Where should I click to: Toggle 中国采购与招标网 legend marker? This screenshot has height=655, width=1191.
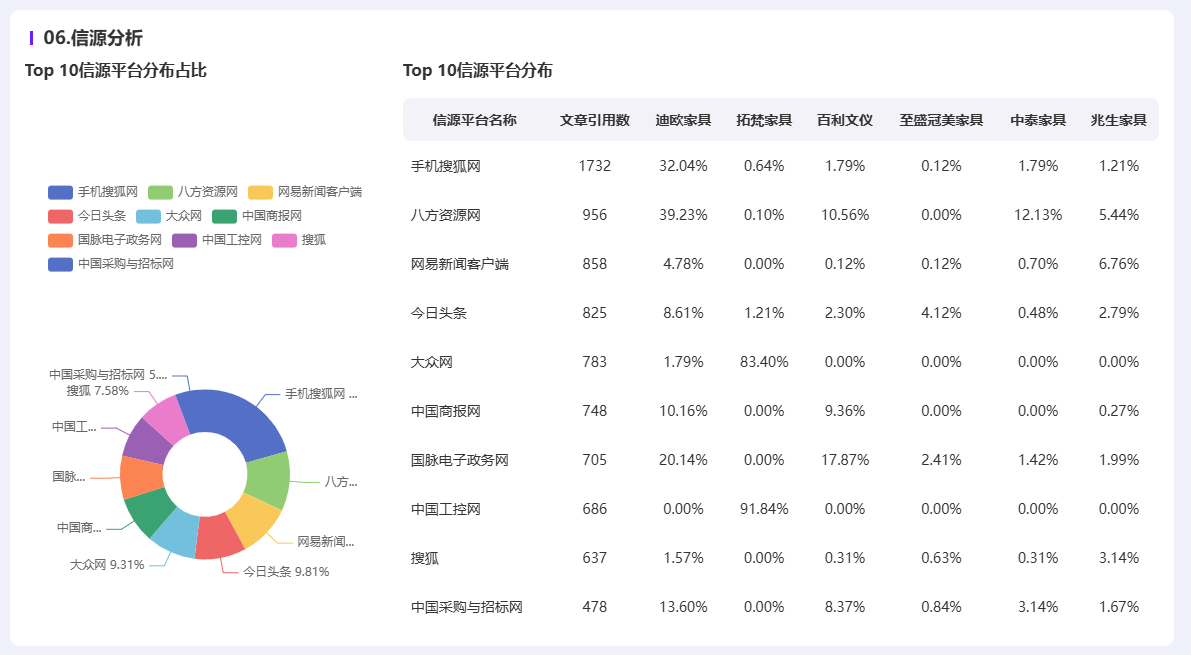60,264
